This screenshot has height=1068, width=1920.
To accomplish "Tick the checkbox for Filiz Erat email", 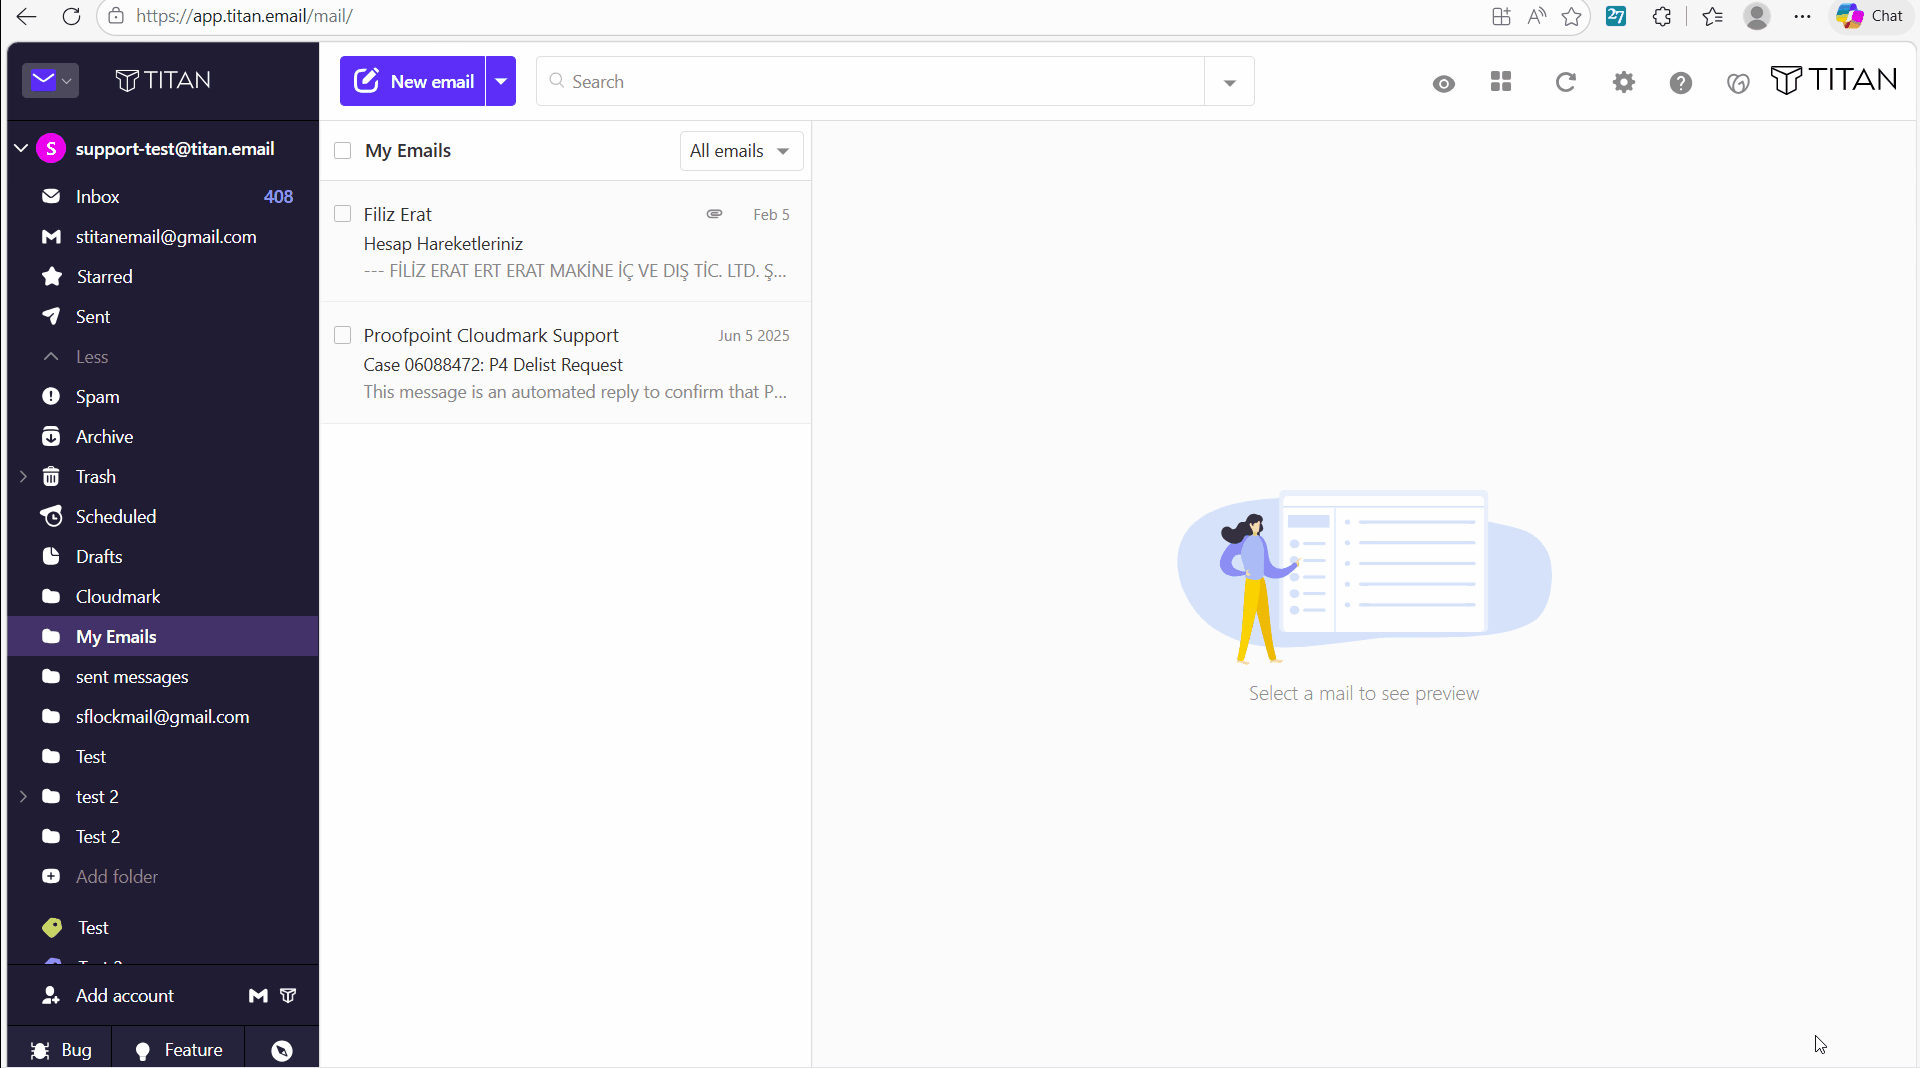I will [x=343, y=214].
